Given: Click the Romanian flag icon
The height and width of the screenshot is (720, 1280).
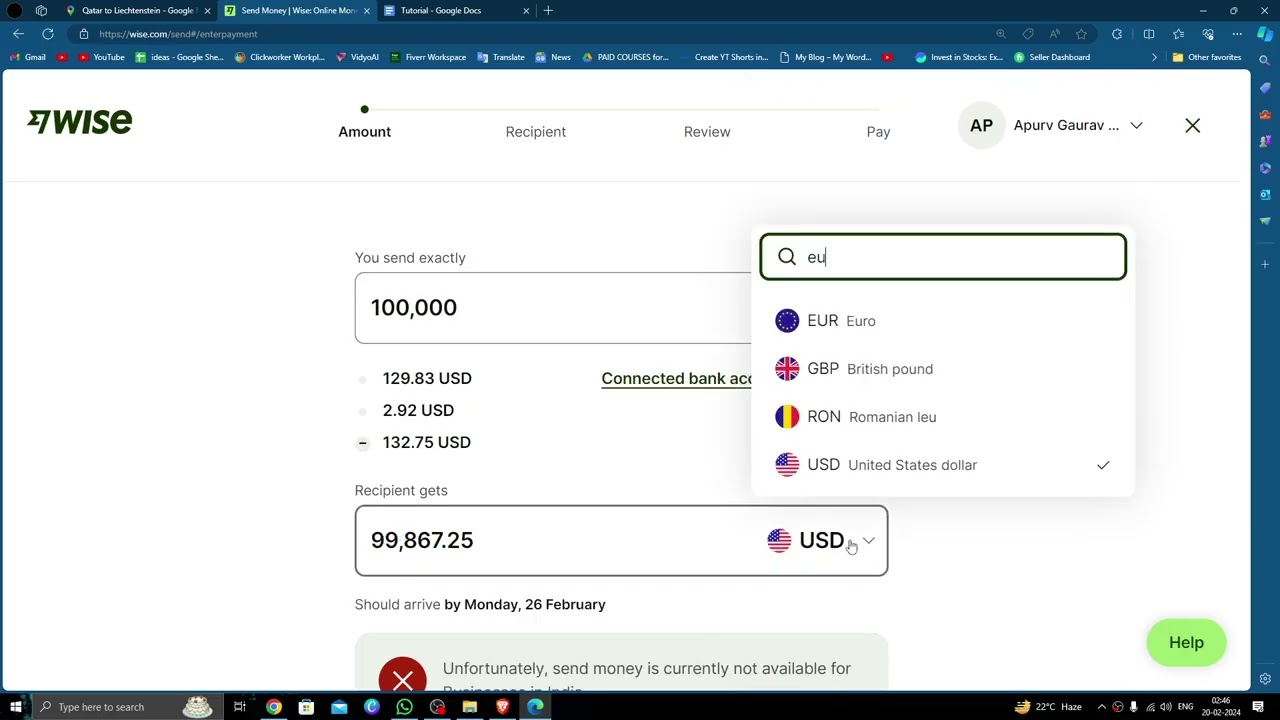Looking at the screenshot, I should point(787,417).
